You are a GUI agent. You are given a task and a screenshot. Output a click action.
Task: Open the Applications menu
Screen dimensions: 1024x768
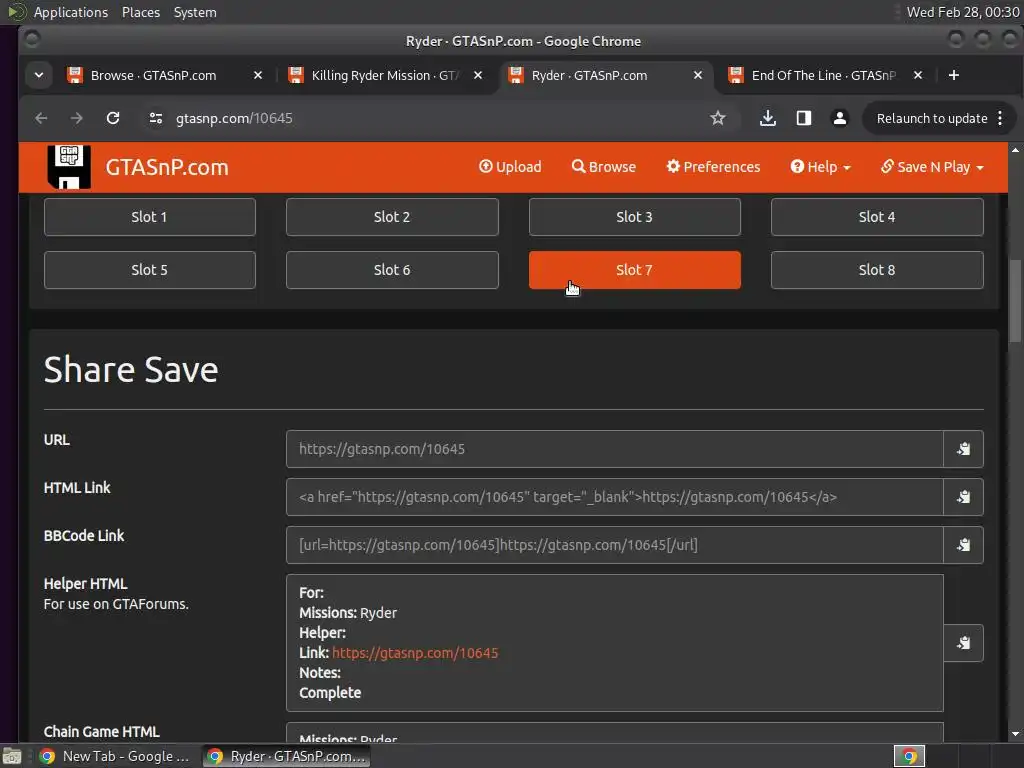[71, 12]
